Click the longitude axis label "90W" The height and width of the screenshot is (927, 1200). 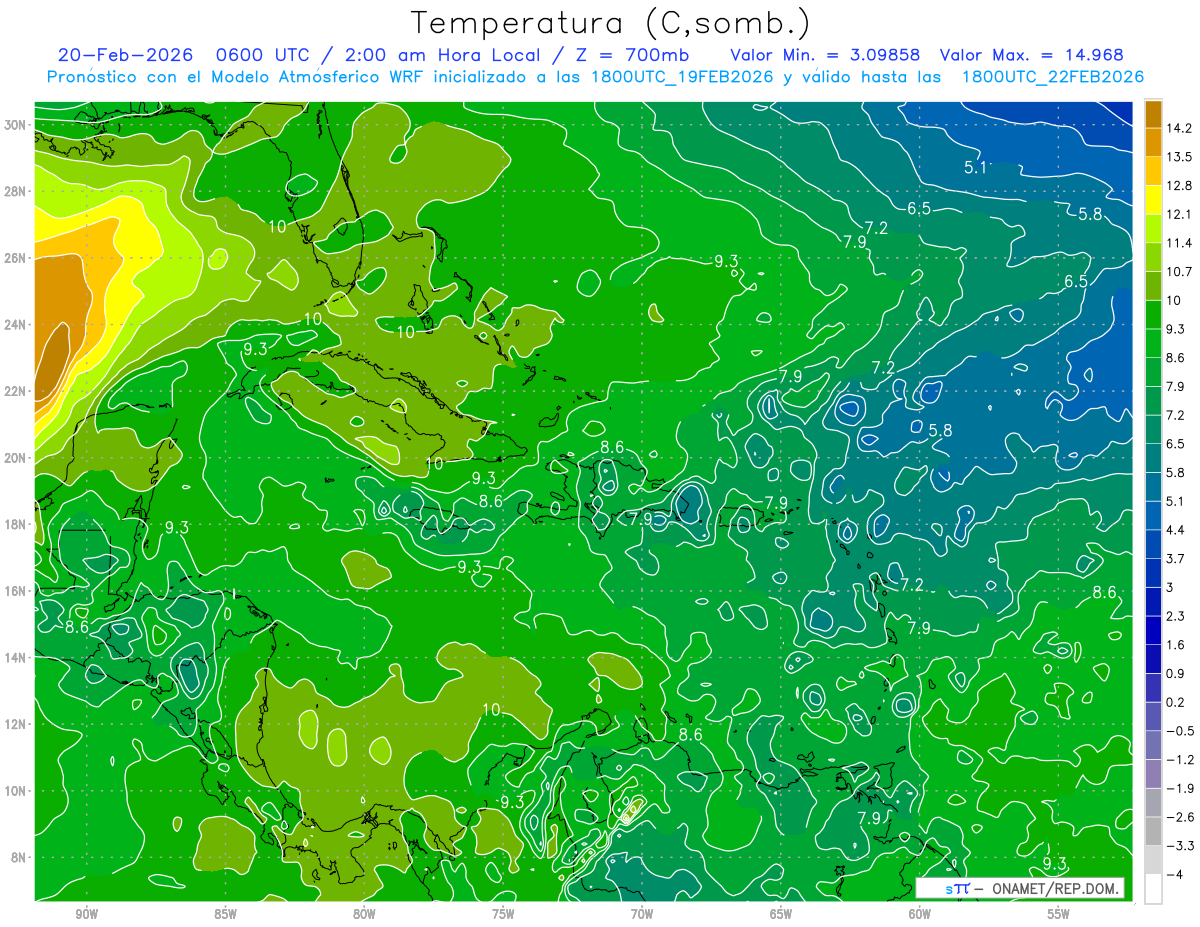pyautogui.click(x=86, y=914)
